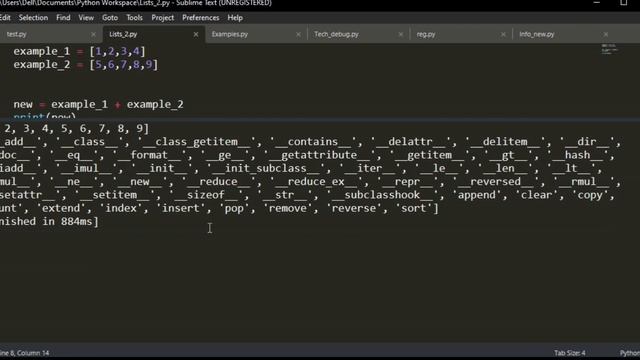Click the Column 14 status text
Screen dimensions: 640x360
33,353
